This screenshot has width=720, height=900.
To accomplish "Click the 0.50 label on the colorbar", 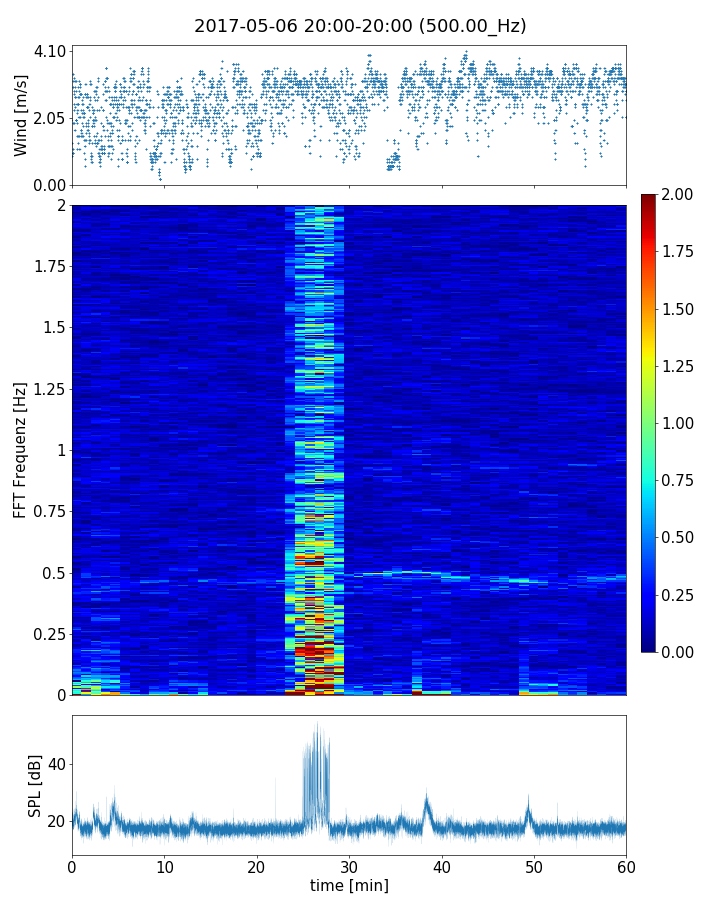I will click(x=680, y=537).
